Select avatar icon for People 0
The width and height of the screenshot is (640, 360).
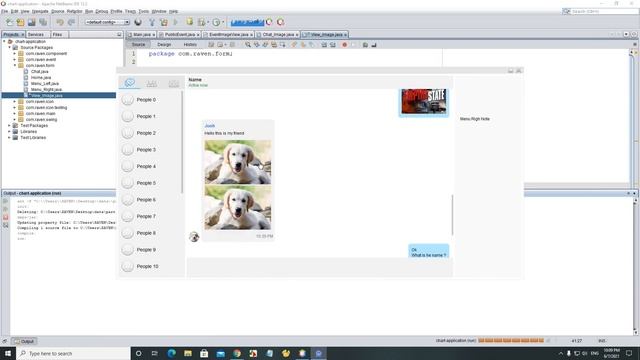127,100
